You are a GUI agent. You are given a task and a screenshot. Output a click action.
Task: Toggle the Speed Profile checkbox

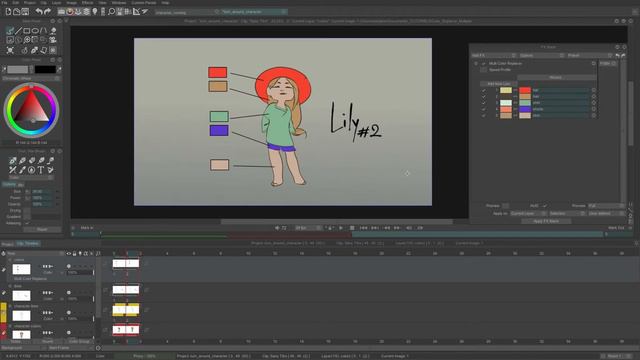[x=484, y=70]
